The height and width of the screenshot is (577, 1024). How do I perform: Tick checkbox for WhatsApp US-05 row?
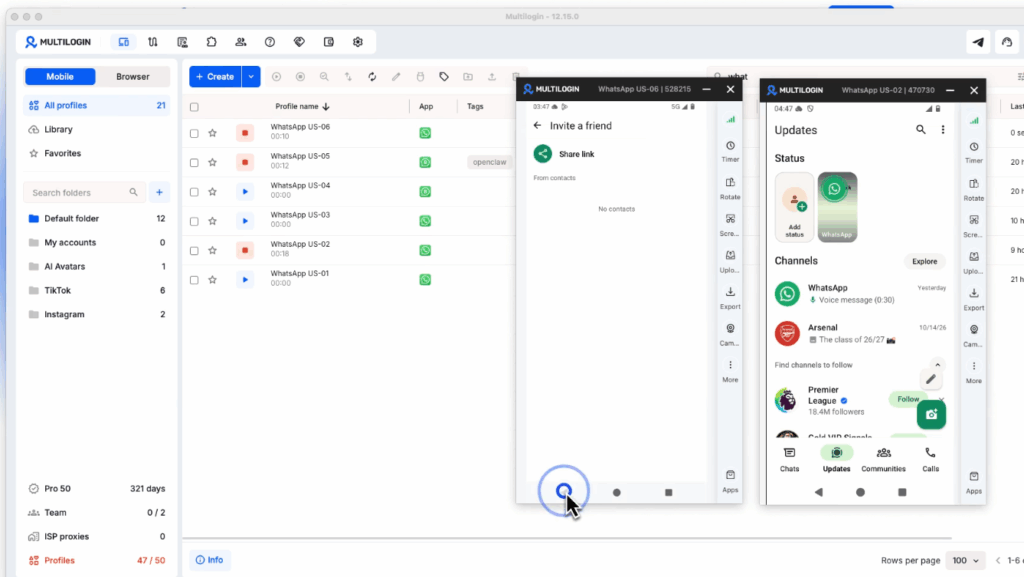click(194, 163)
